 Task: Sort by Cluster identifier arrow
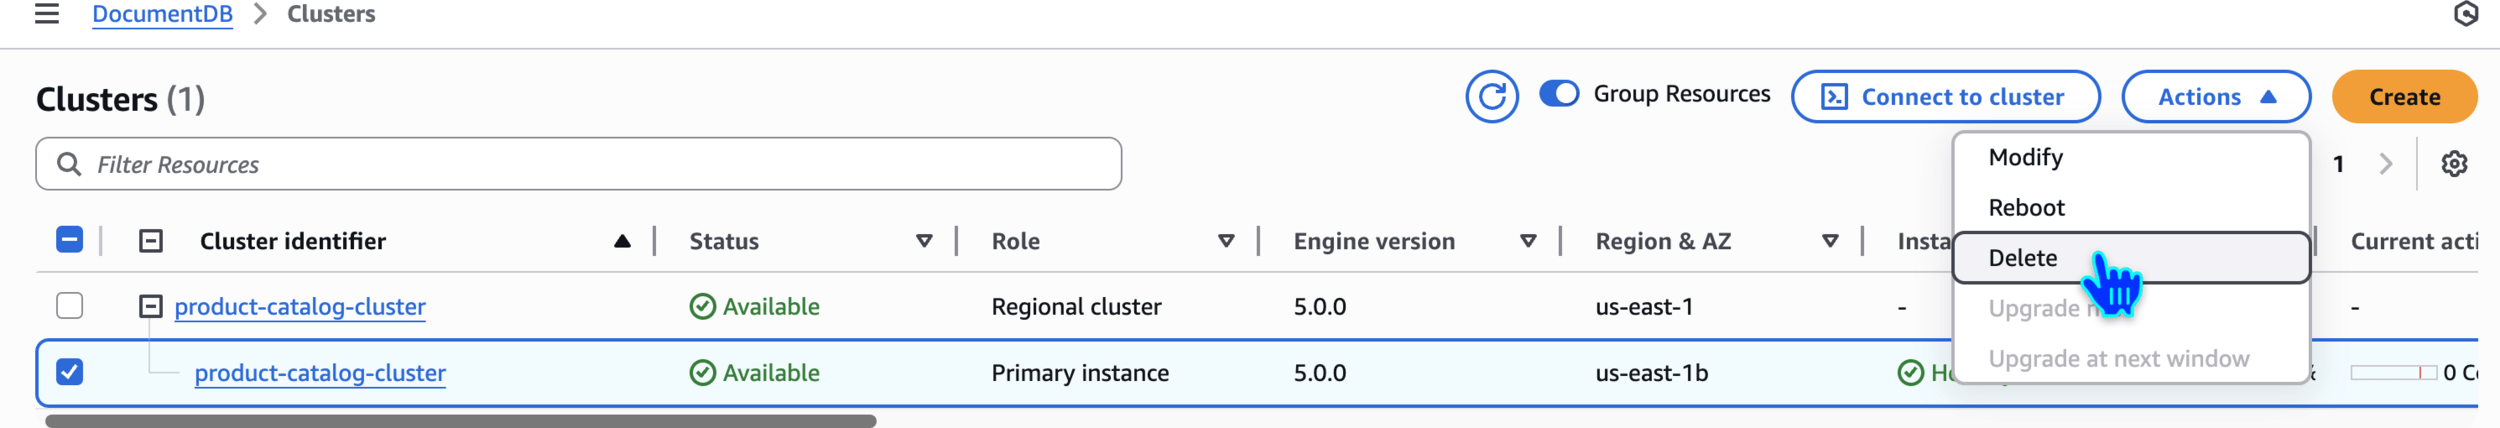622,241
